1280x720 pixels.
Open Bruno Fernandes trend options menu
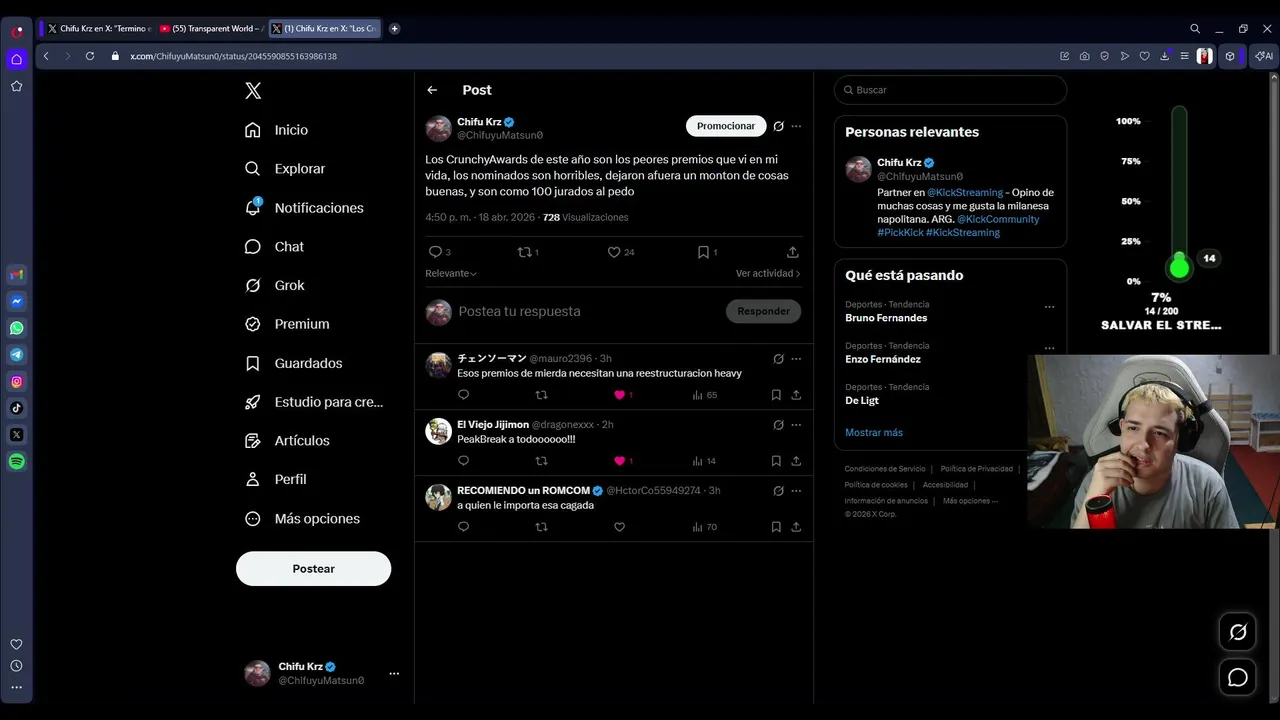1049,307
